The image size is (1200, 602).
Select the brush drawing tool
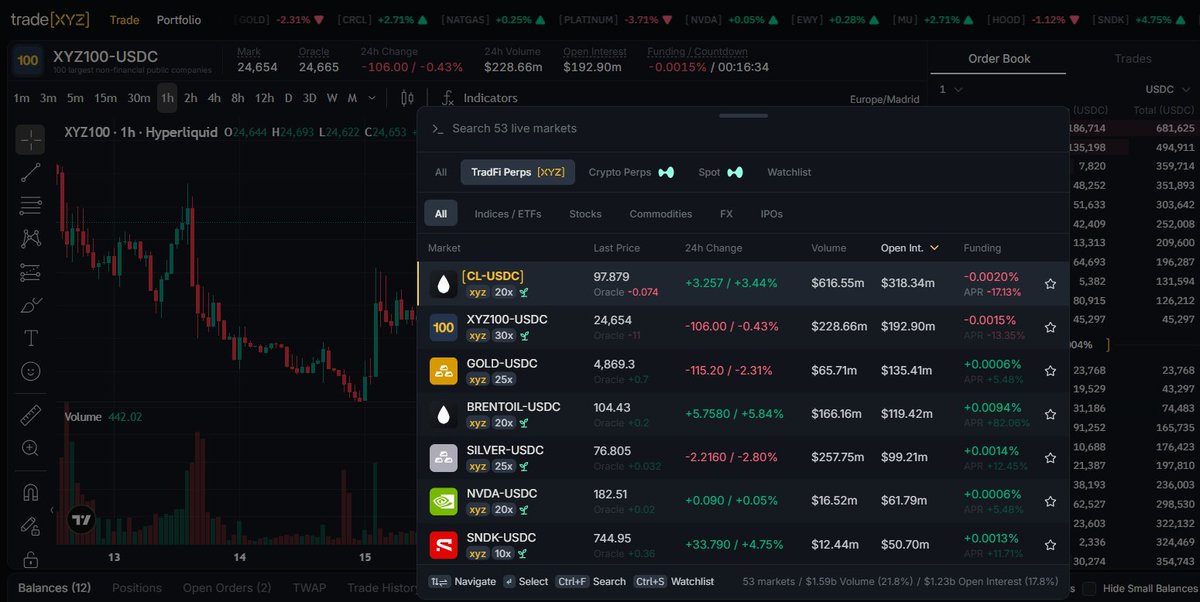(30, 304)
